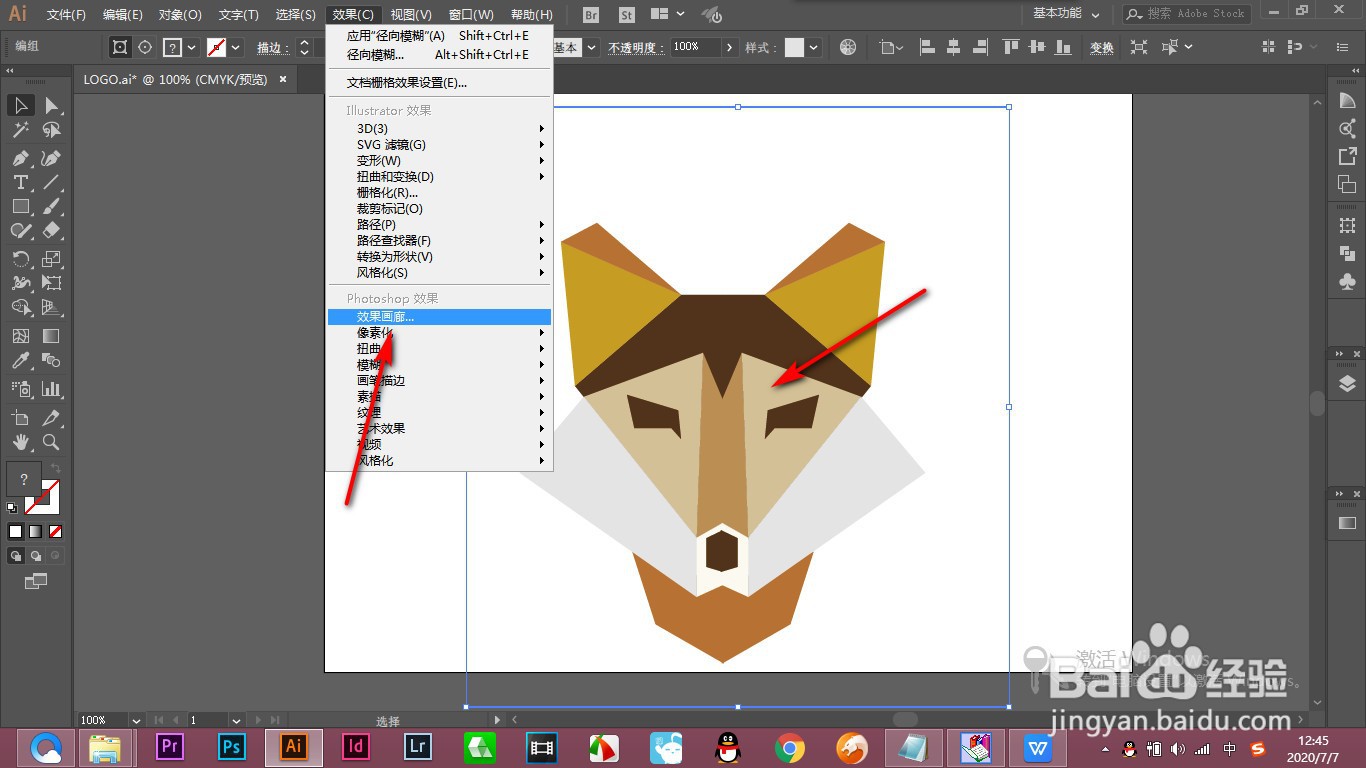This screenshot has width=1366, height=768.
Task: Select the Artboard tool
Action: tap(21, 418)
